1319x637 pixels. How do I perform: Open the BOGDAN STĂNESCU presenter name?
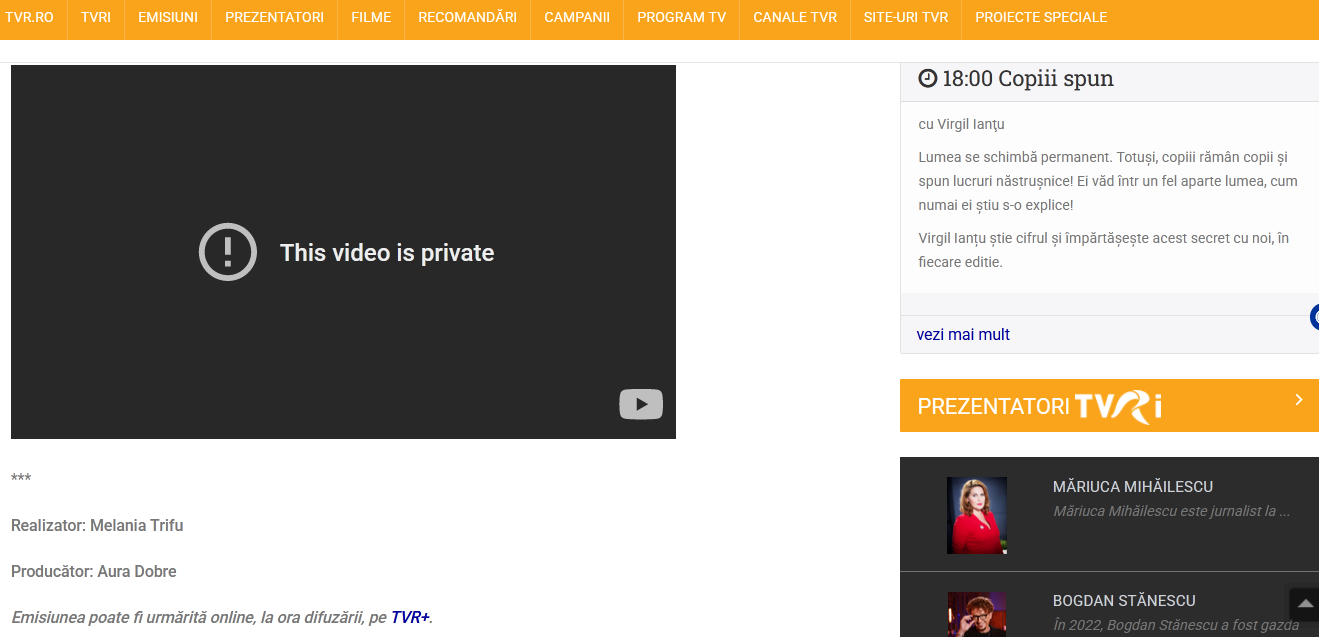(x=1124, y=601)
